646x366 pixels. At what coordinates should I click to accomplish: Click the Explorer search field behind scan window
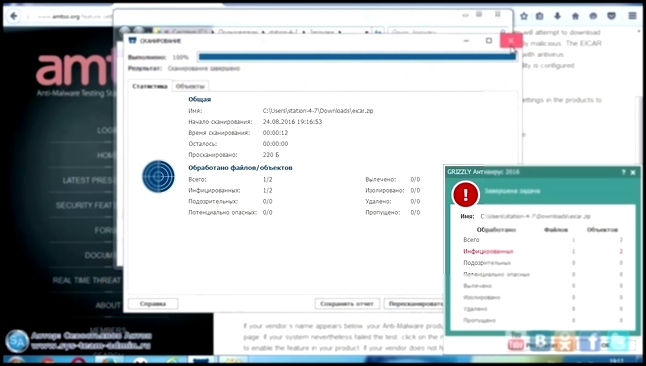click(447, 32)
